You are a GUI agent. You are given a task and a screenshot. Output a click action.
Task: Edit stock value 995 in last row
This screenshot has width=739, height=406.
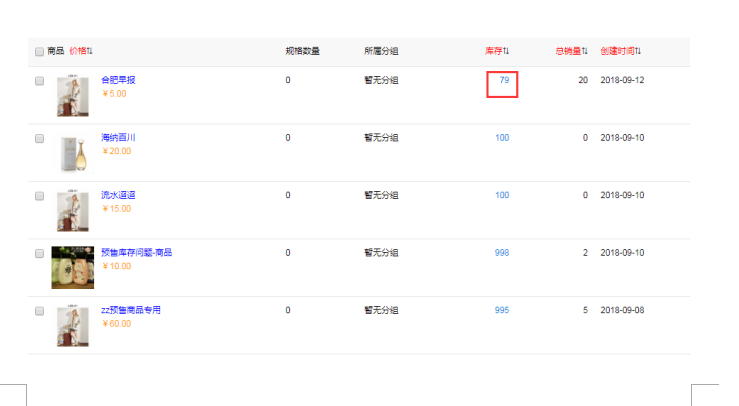(x=502, y=310)
